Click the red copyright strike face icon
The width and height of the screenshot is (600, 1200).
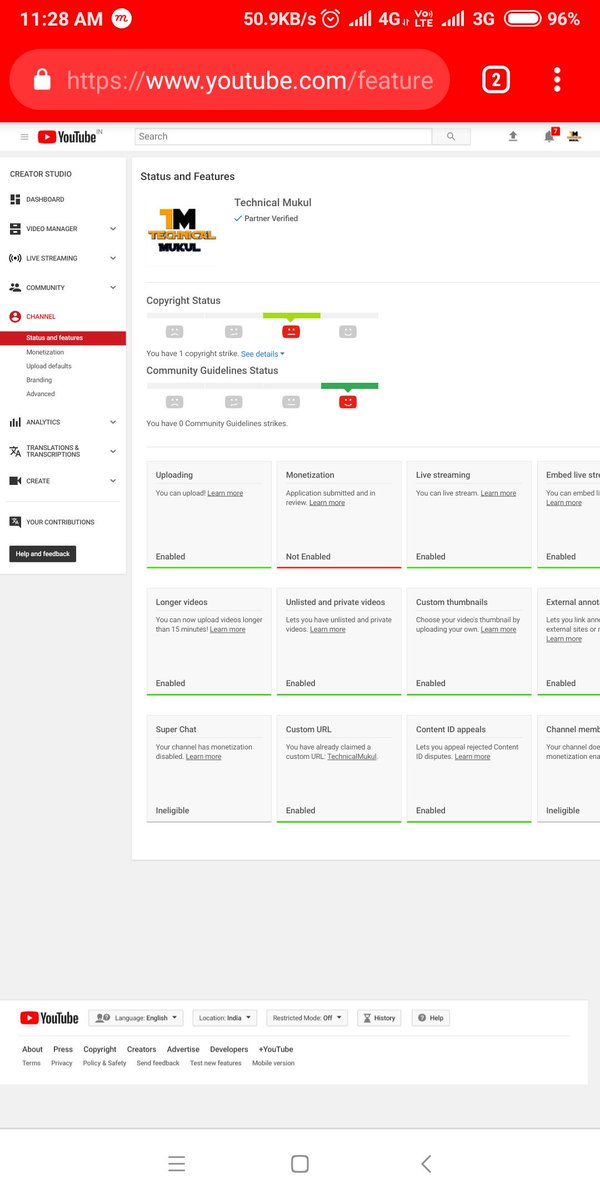tap(291, 331)
